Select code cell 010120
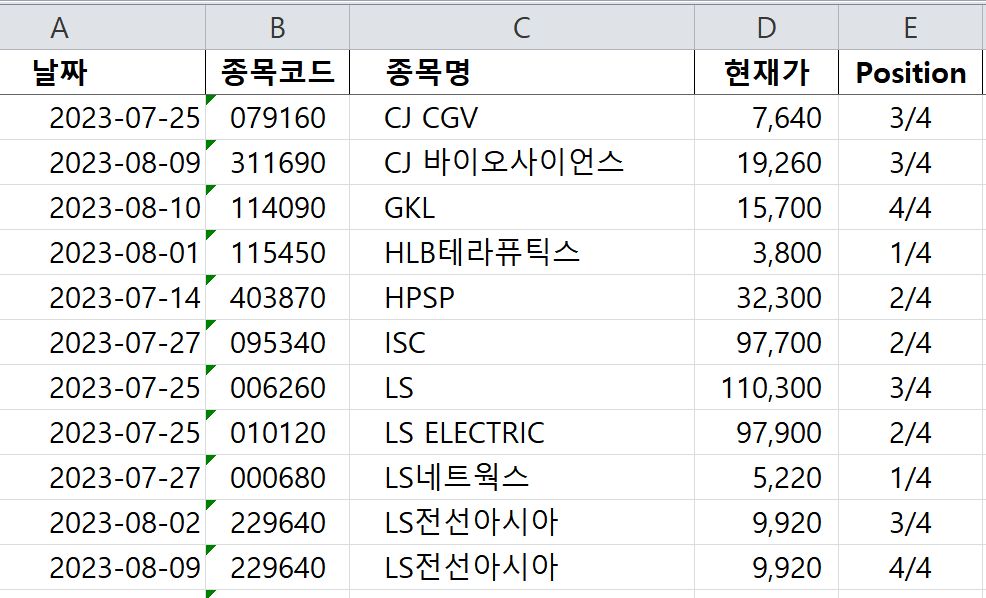986x598 pixels. click(x=277, y=433)
